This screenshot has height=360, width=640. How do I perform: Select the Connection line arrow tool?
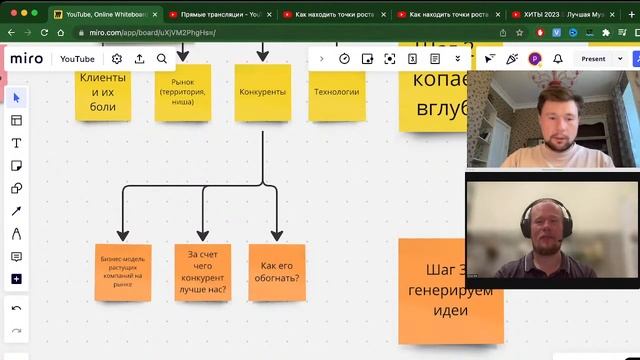(x=16, y=211)
